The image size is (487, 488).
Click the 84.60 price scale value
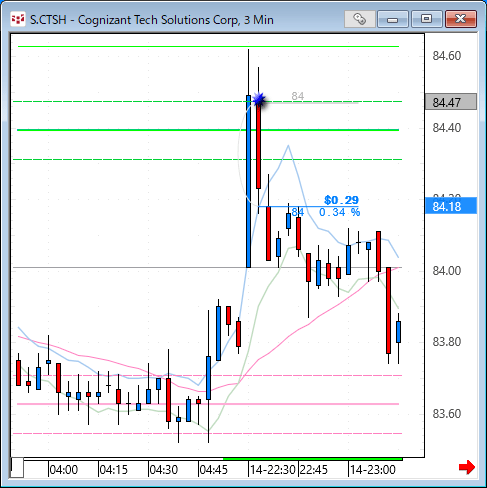[x=447, y=56]
